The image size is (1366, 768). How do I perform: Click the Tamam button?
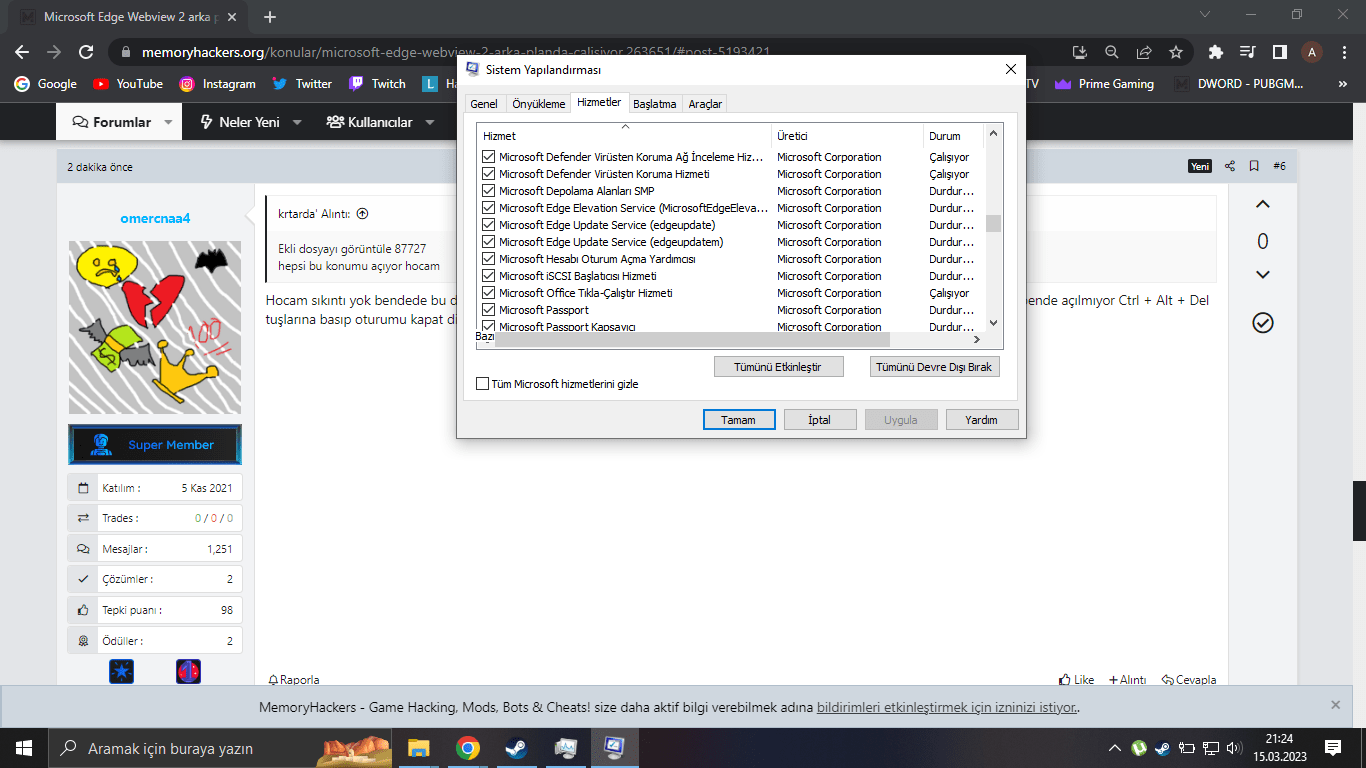pyautogui.click(x=739, y=420)
